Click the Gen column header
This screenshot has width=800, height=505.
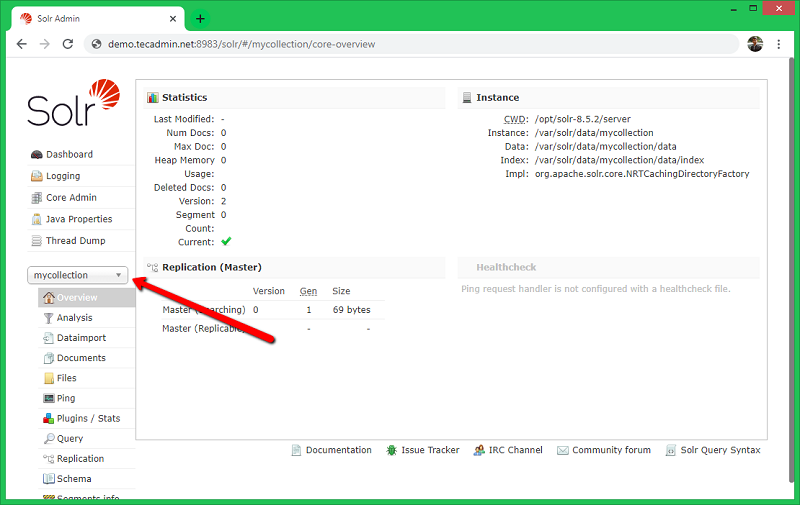308,291
